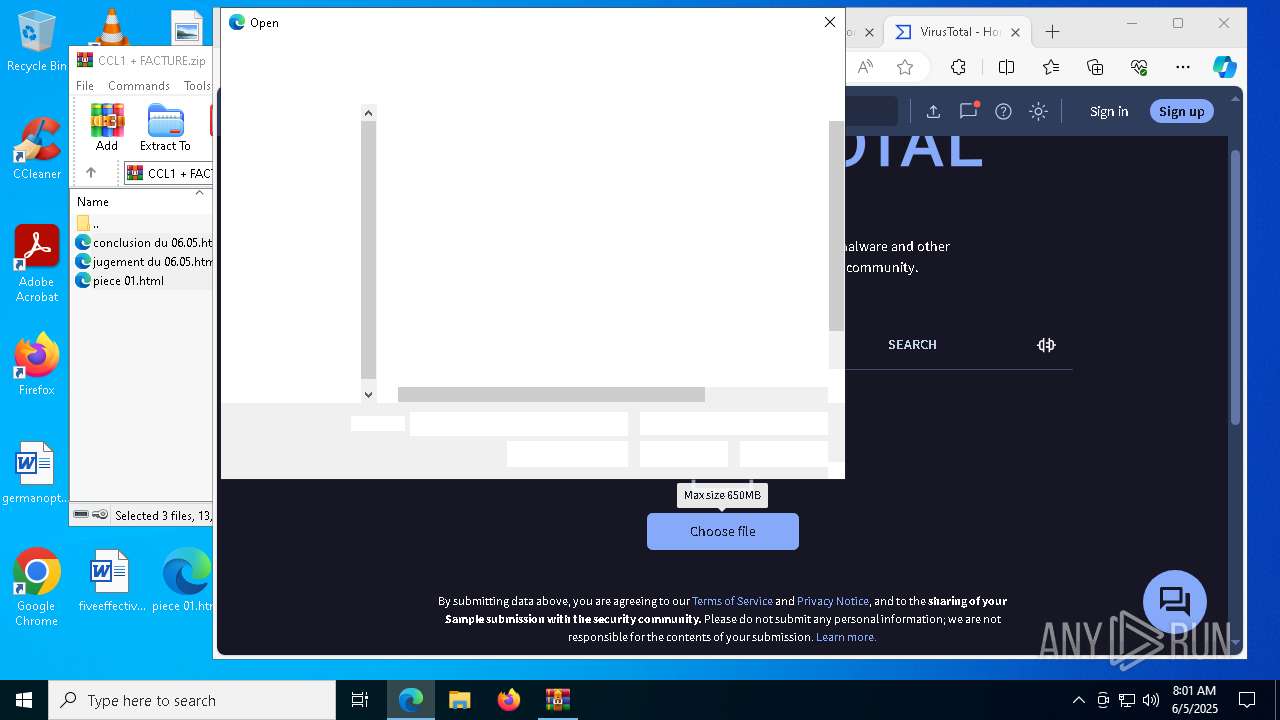Switch to WinRAR from the taskbar
1280x720 pixels.
point(557,700)
